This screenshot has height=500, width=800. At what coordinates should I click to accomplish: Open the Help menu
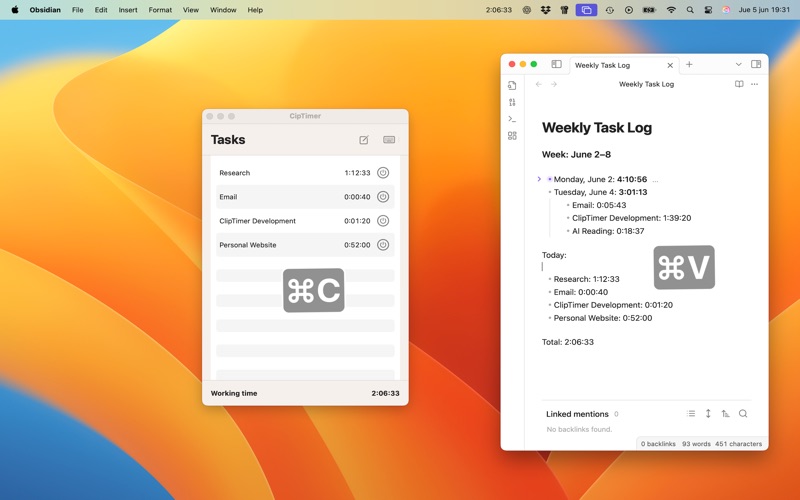[x=255, y=10]
